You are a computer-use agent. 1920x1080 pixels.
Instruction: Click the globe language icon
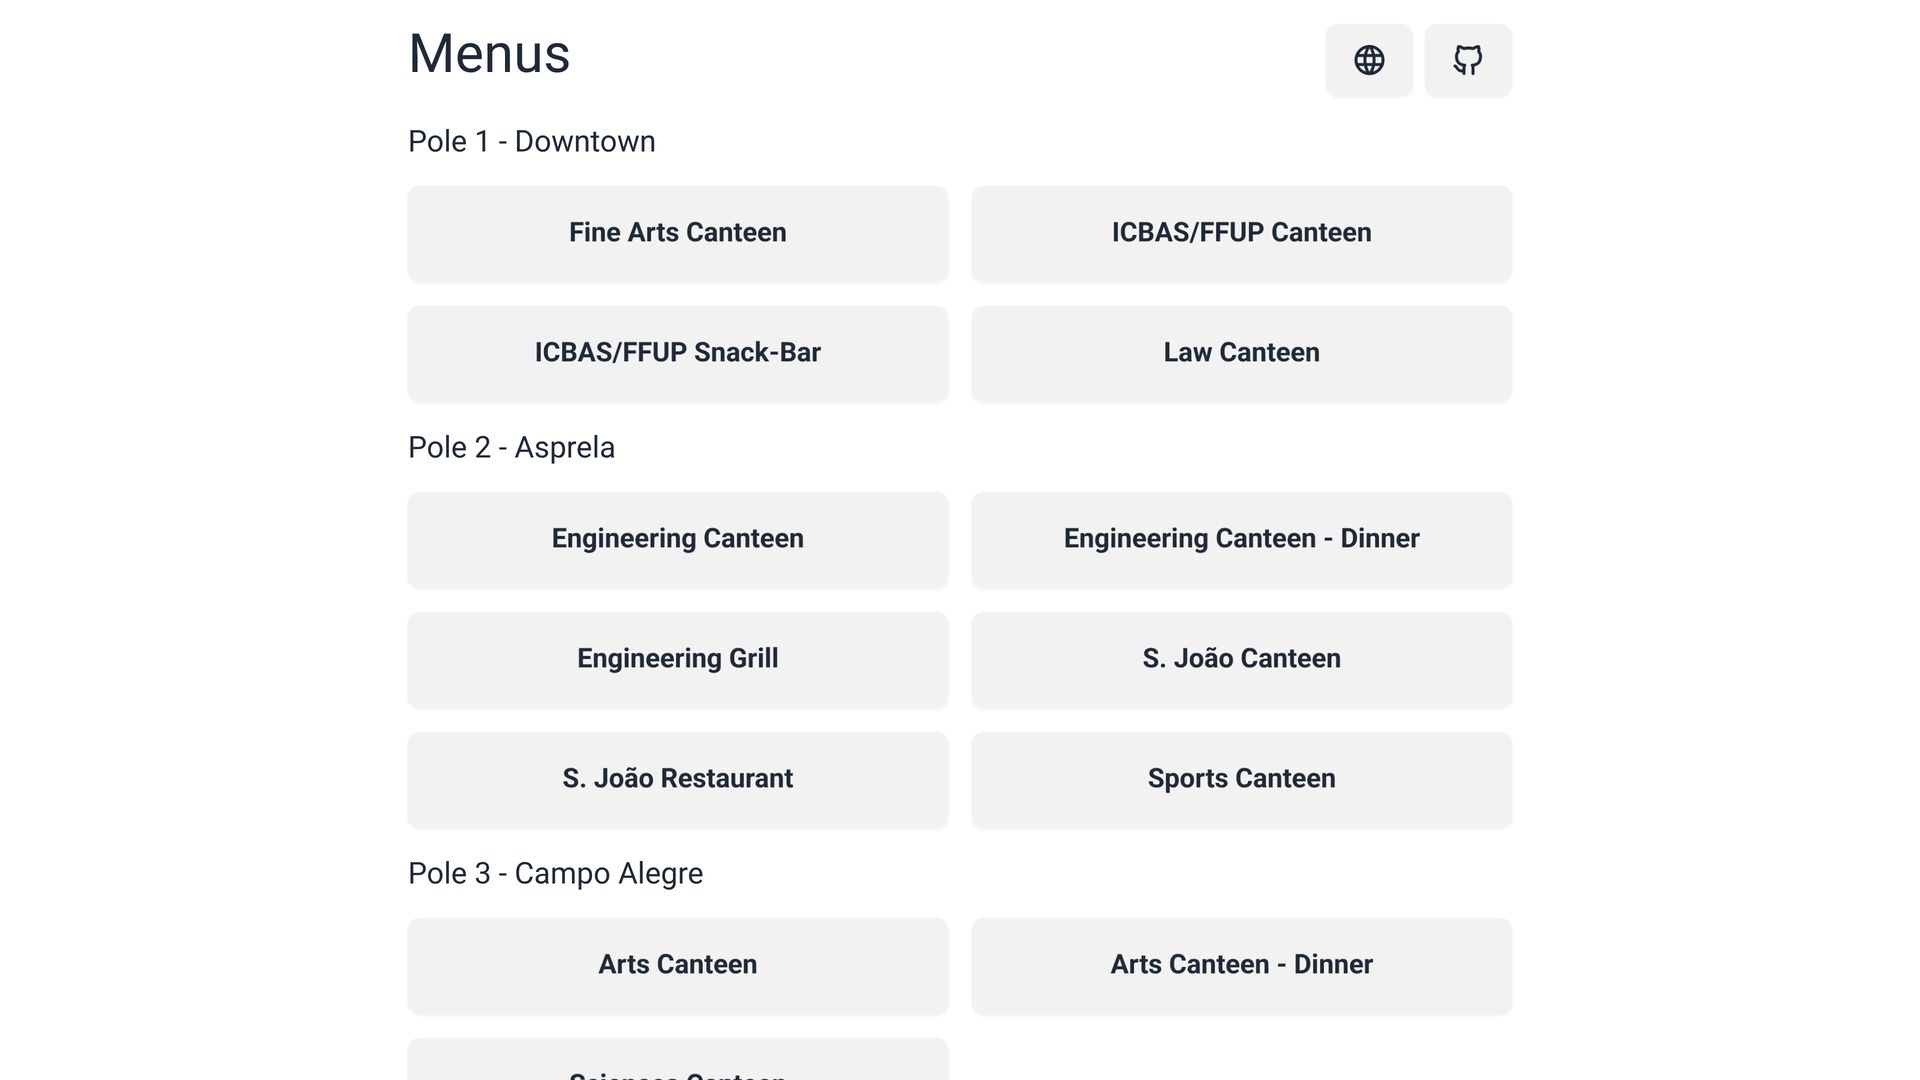coord(1369,60)
